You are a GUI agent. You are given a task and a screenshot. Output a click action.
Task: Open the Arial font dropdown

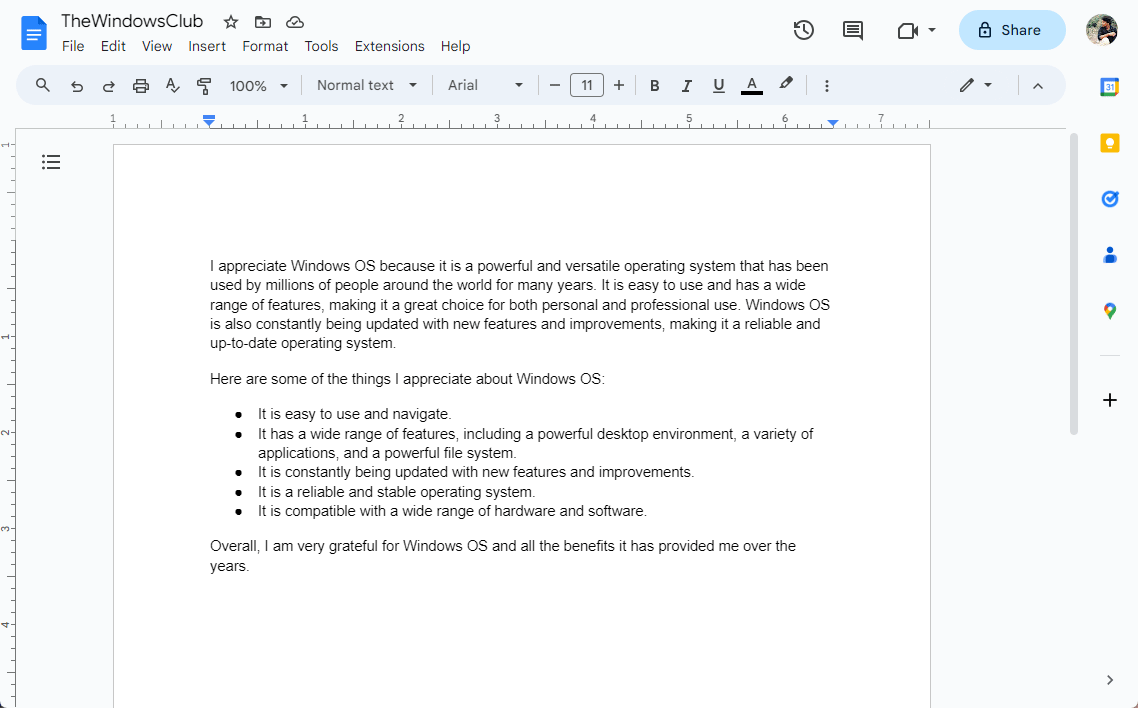point(486,86)
